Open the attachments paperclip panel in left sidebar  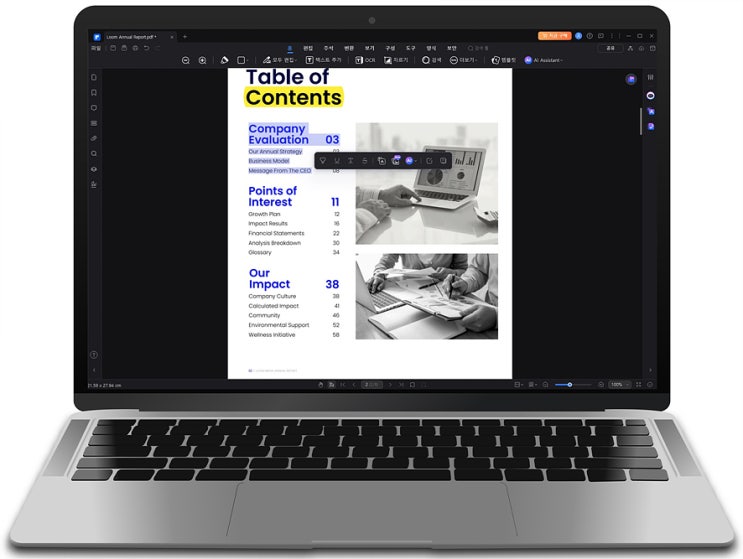click(x=94, y=138)
